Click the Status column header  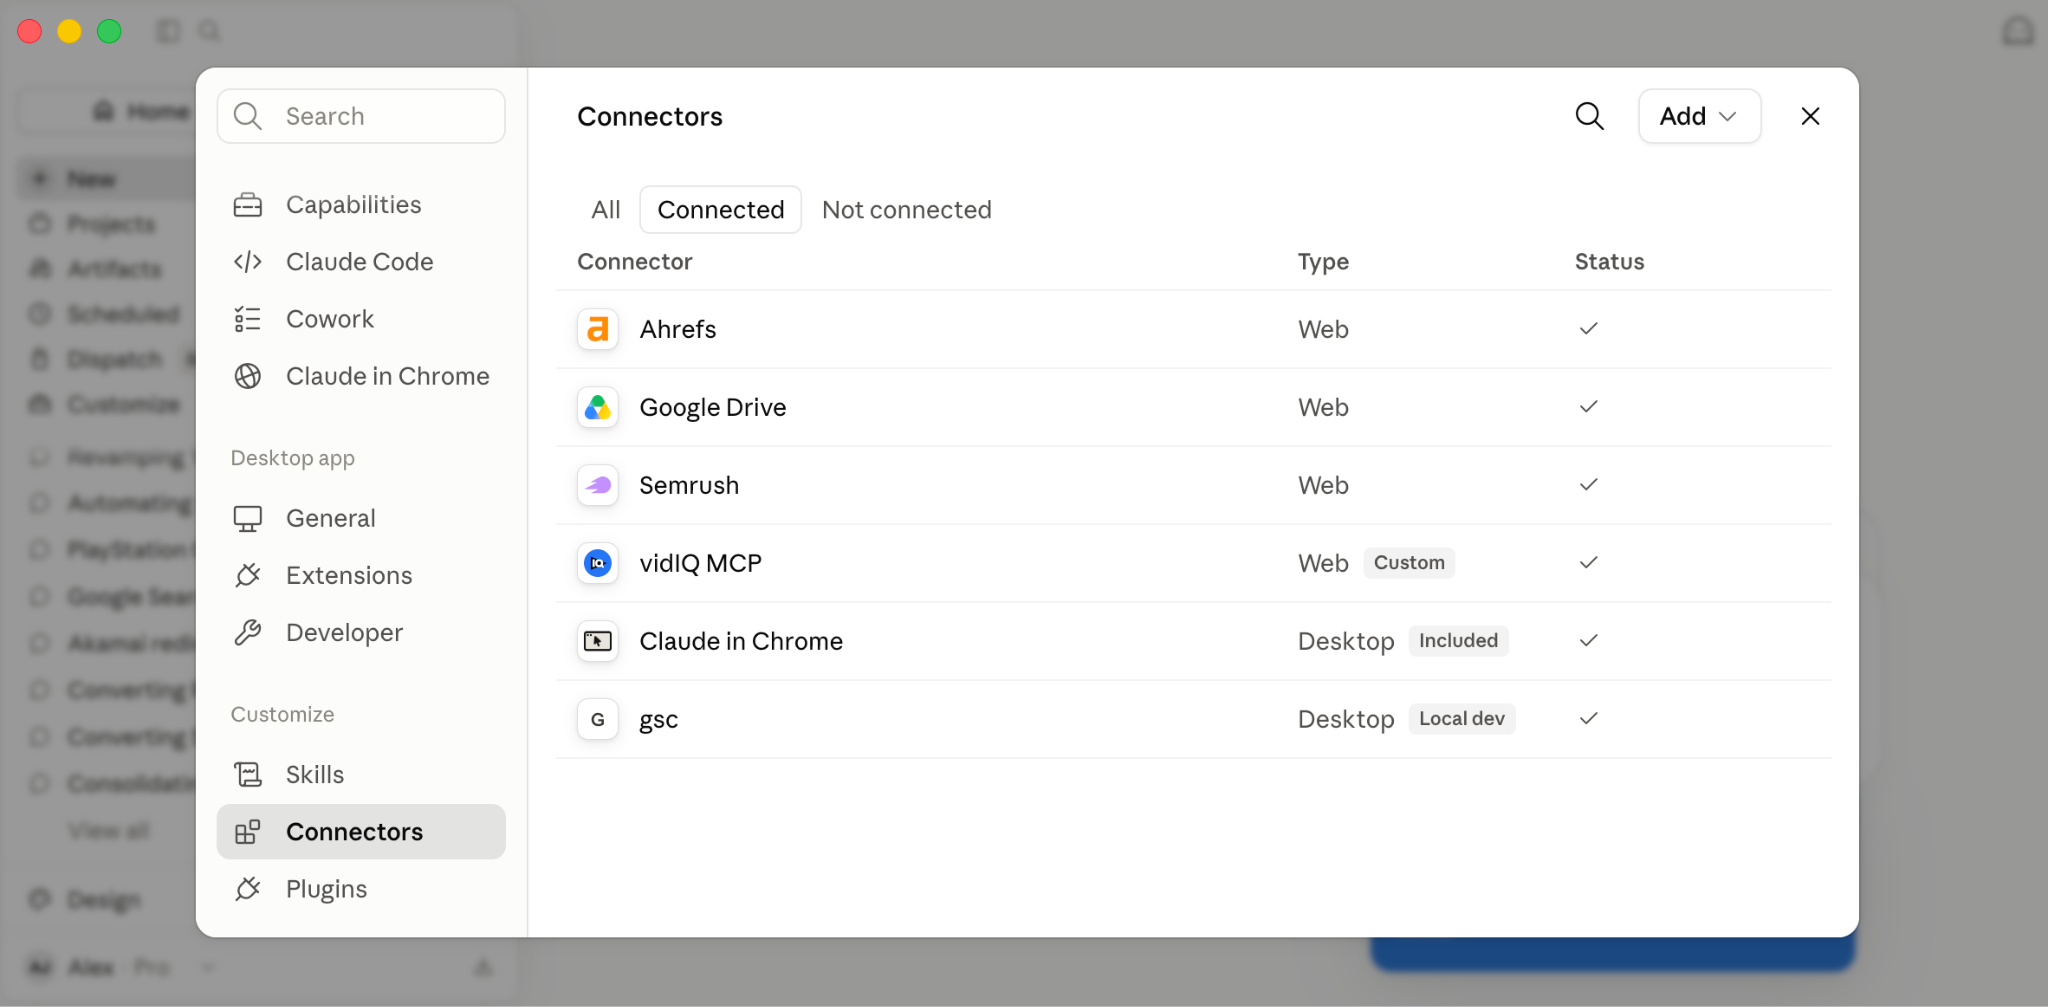point(1609,261)
